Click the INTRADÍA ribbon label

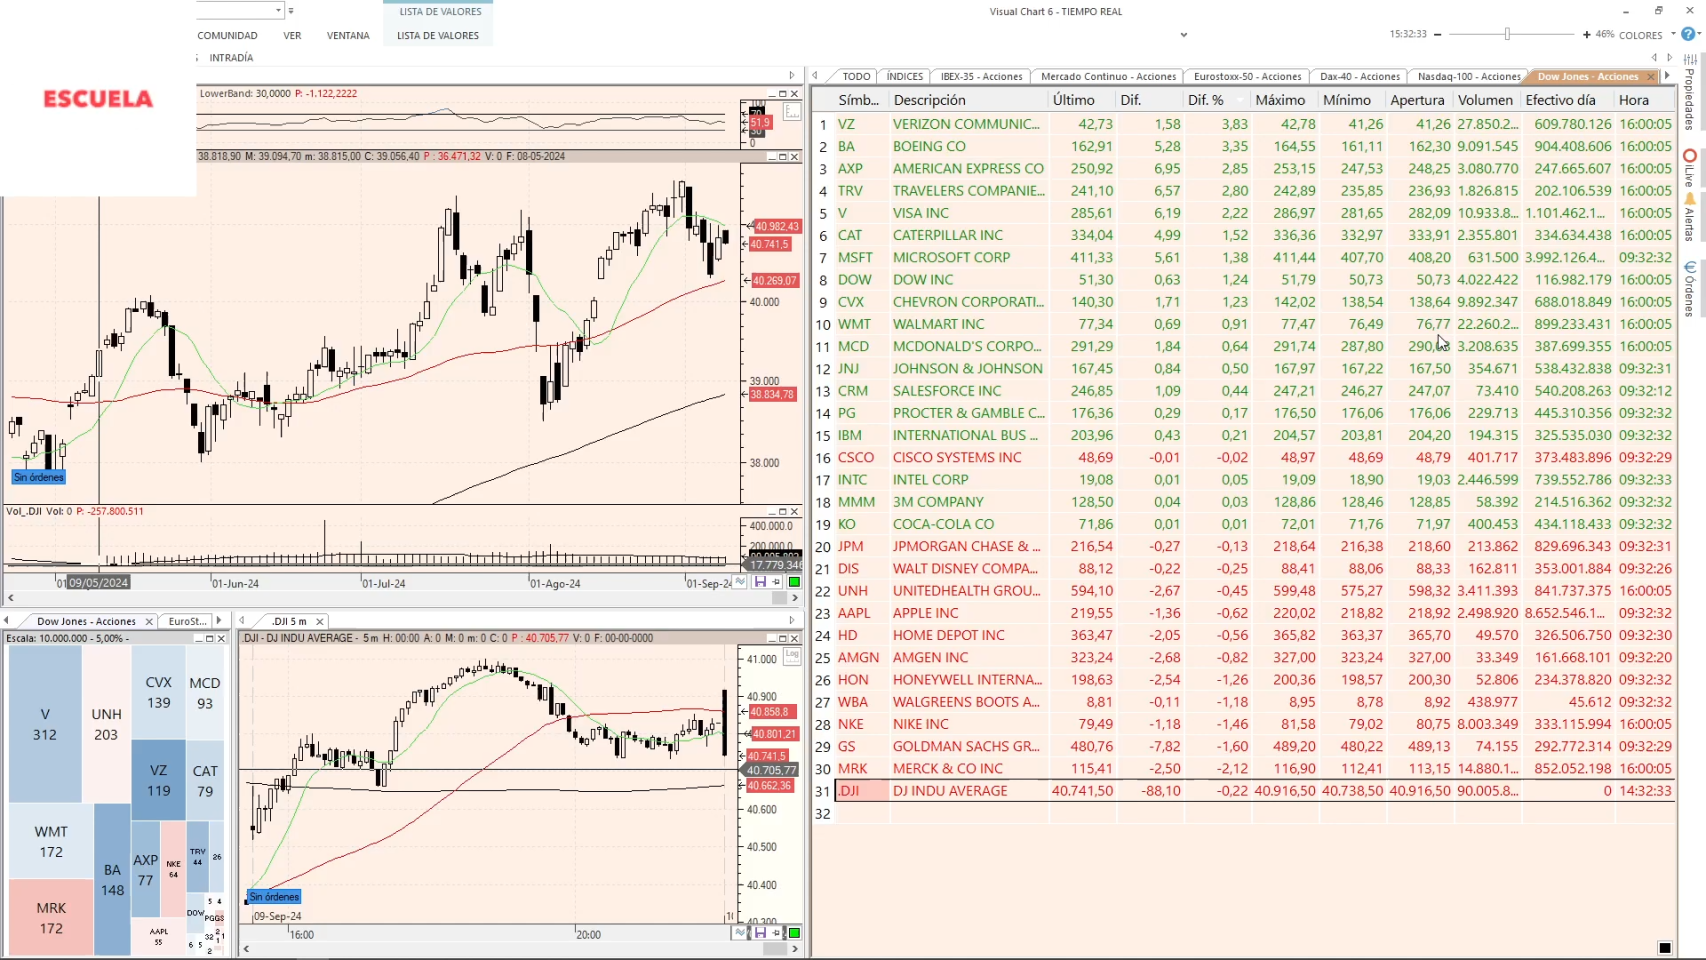tap(231, 58)
